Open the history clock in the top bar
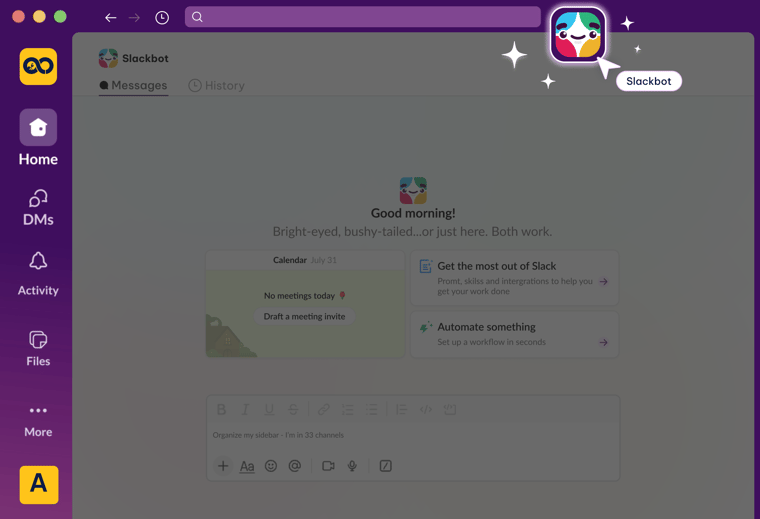This screenshot has height=519, width=760. point(162,17)
